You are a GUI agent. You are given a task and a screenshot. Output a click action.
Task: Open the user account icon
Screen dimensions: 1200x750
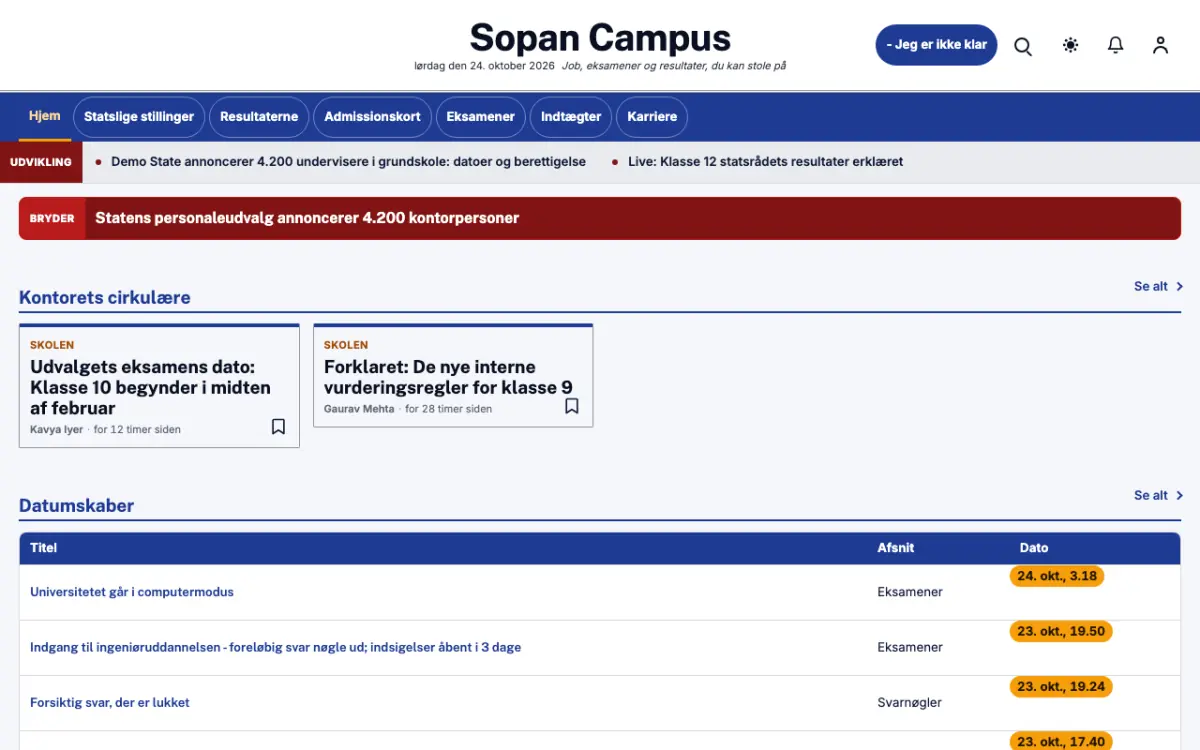click(x=1160, y=45)
